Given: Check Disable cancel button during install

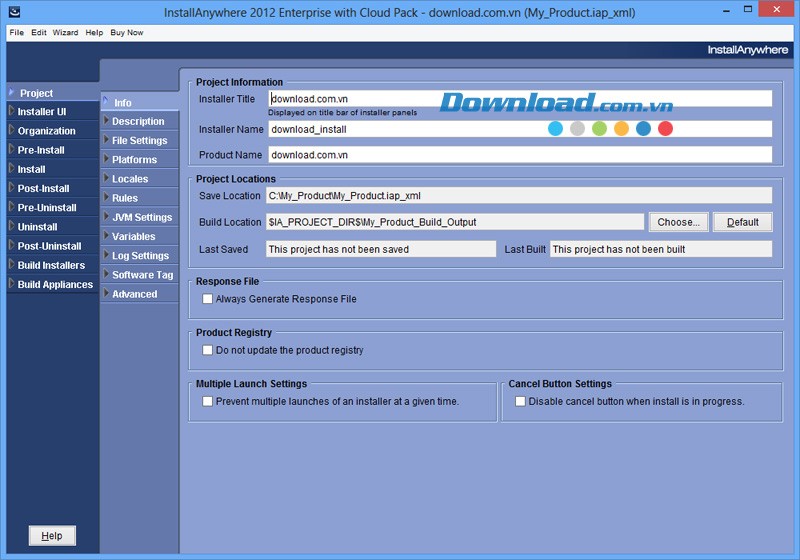Looking at the screenshot, I should pos(520,401).
